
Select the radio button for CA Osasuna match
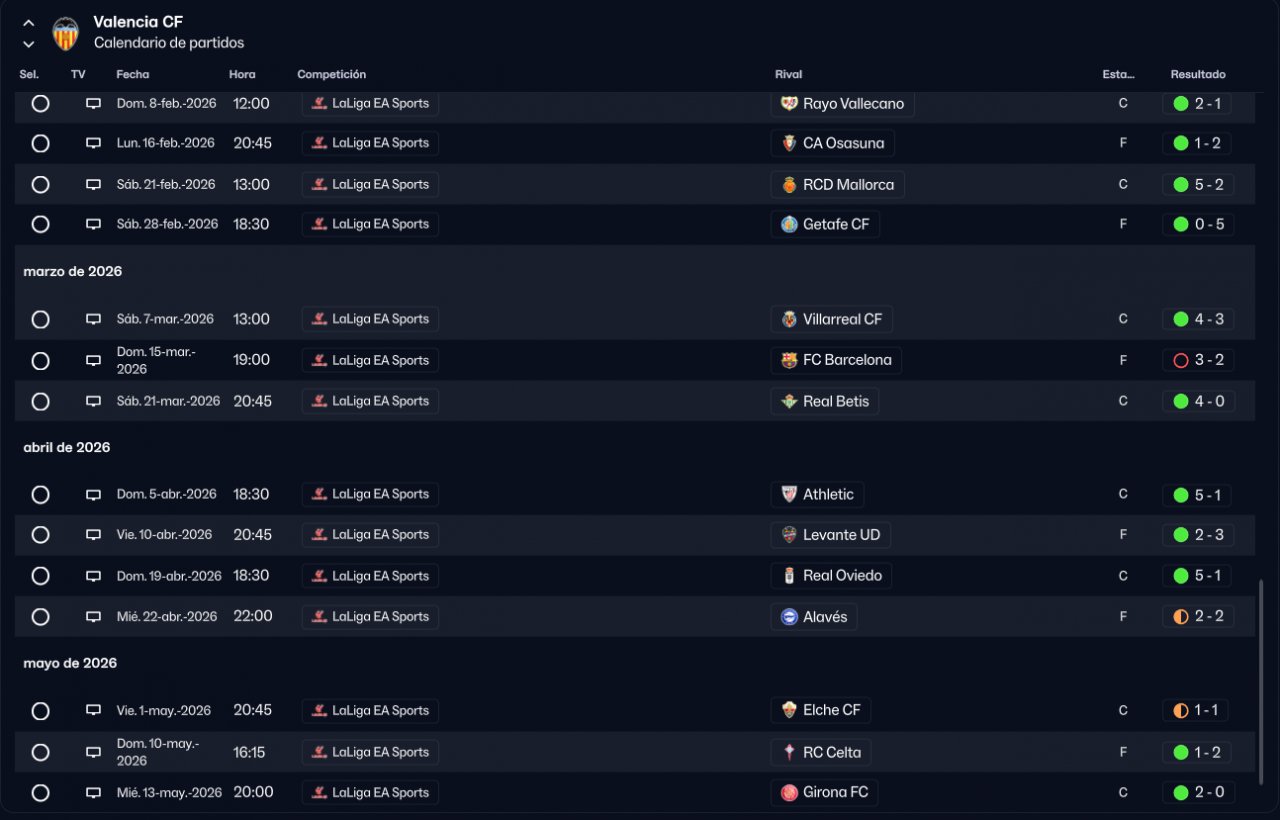coord(40,143)
